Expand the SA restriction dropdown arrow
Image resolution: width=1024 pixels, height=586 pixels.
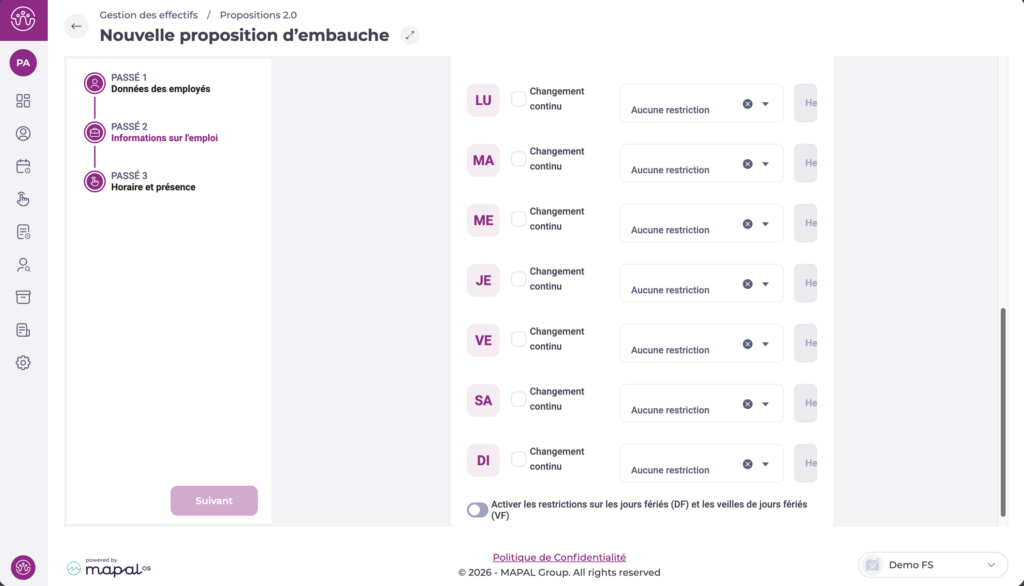click(765, 404)
